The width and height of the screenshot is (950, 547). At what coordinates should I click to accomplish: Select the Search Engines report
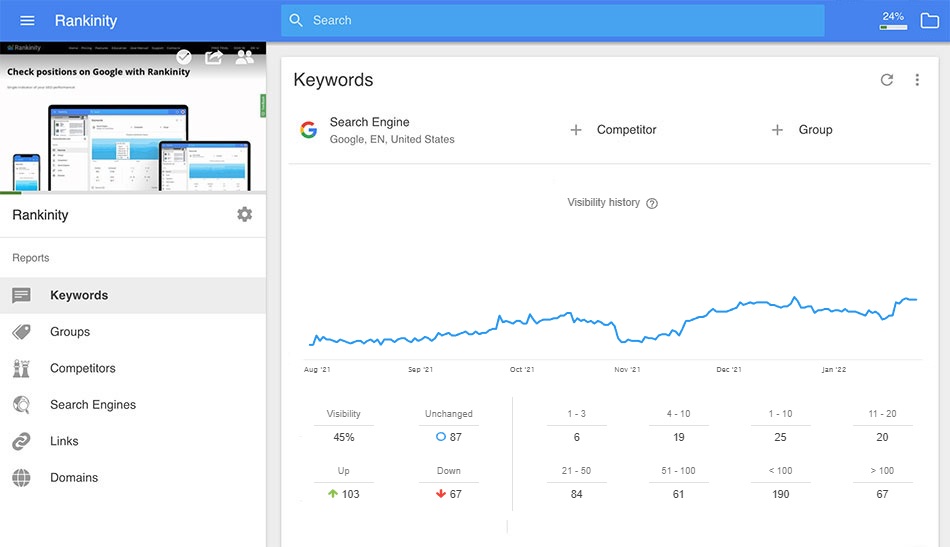[x=133, y=405]
